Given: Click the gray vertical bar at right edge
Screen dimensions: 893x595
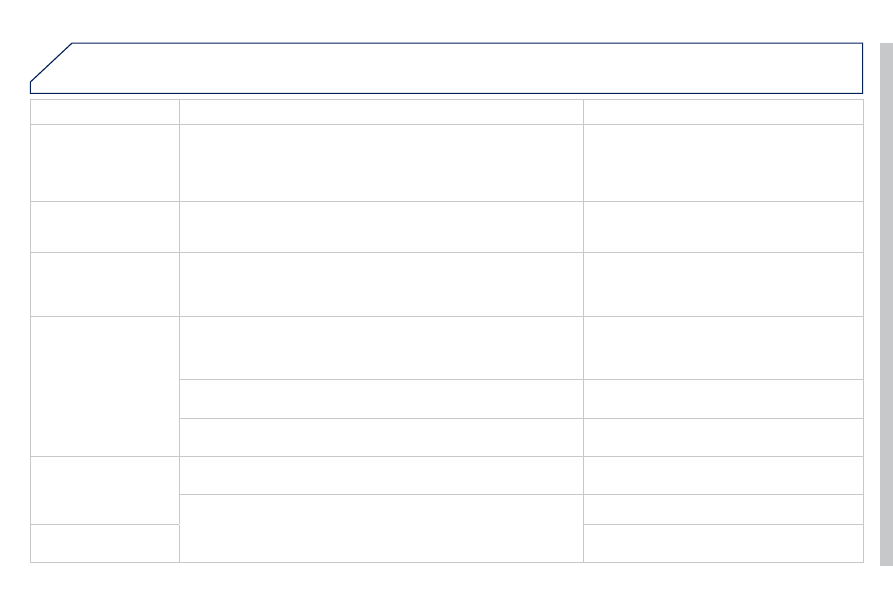Looking at the screenshot, I should pos(886,304).
